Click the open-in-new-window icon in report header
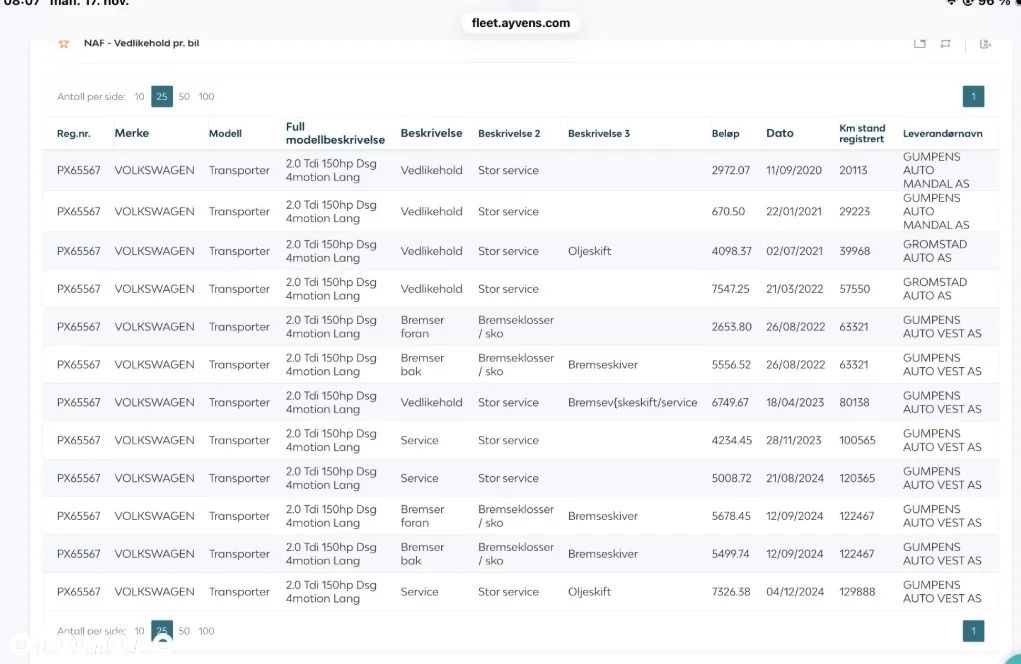The image size is (1021, 664). pos(919,44)
